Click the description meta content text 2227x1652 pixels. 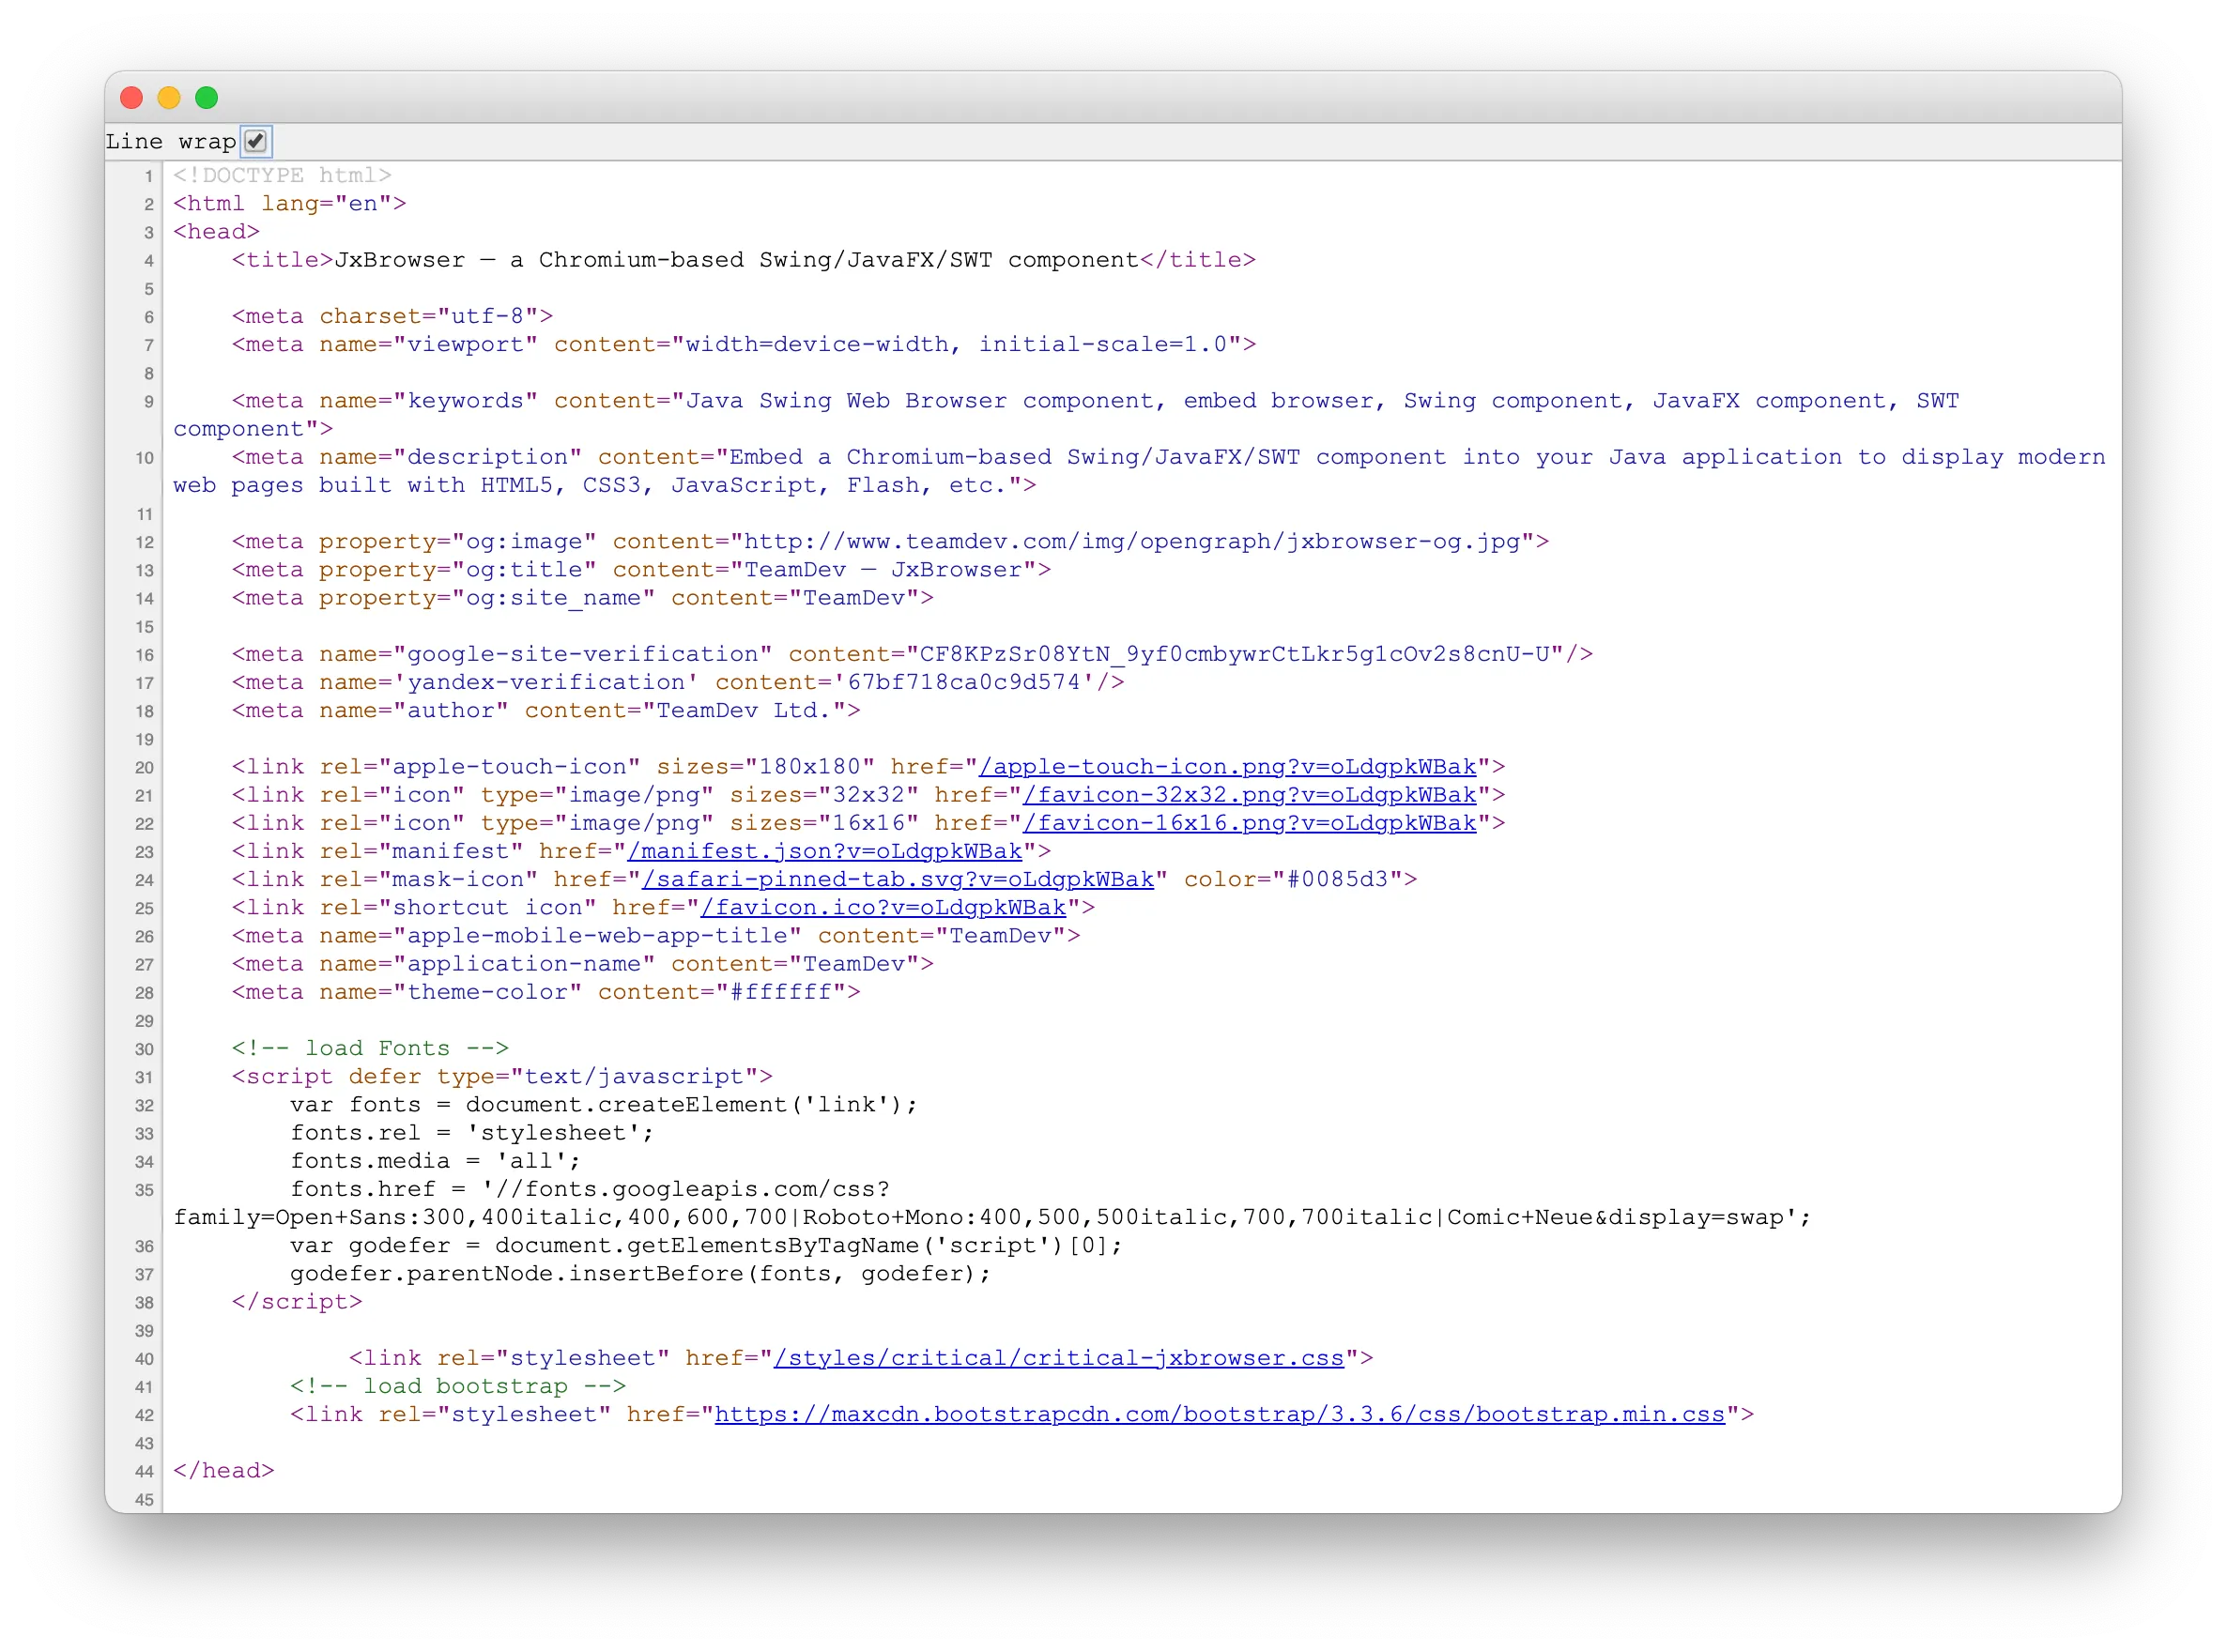(1139, 471)
